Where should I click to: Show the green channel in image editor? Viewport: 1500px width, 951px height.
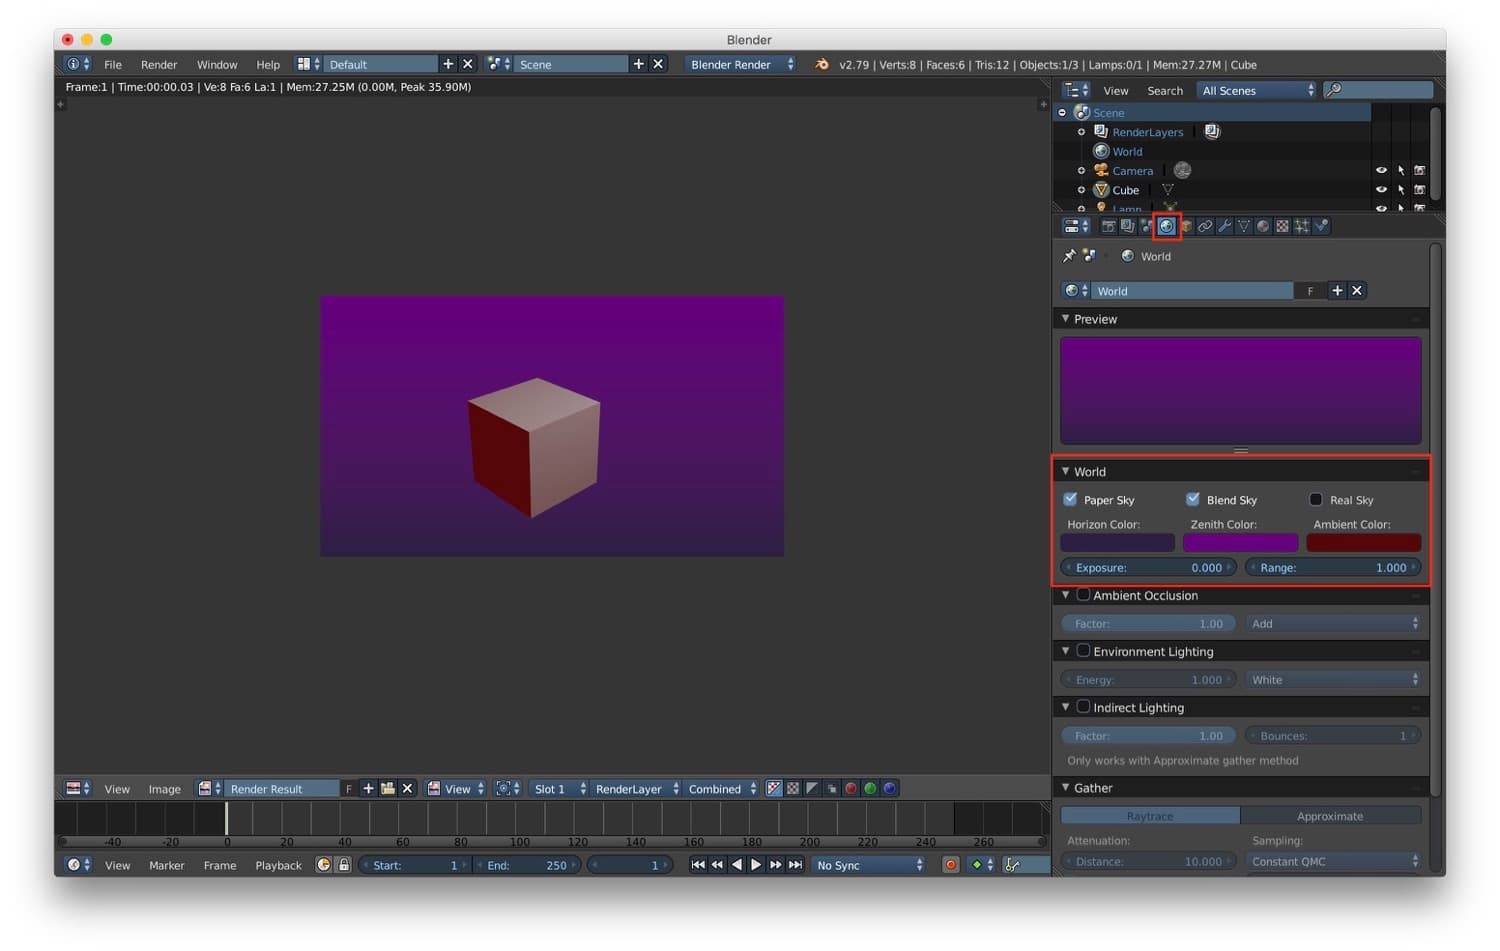(870, 788)
